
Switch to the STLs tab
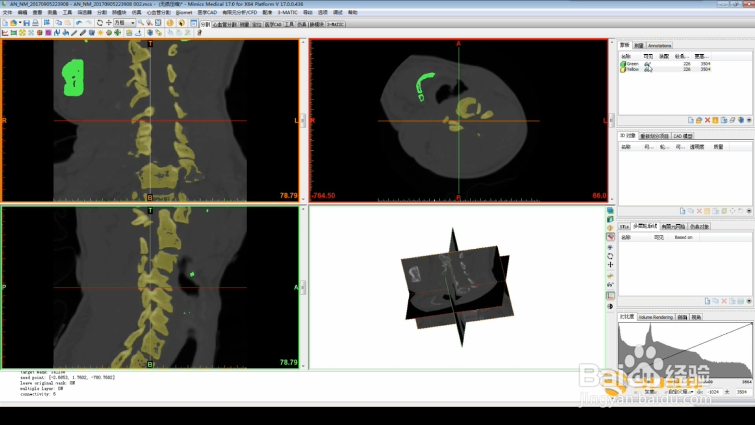[624, 226]
